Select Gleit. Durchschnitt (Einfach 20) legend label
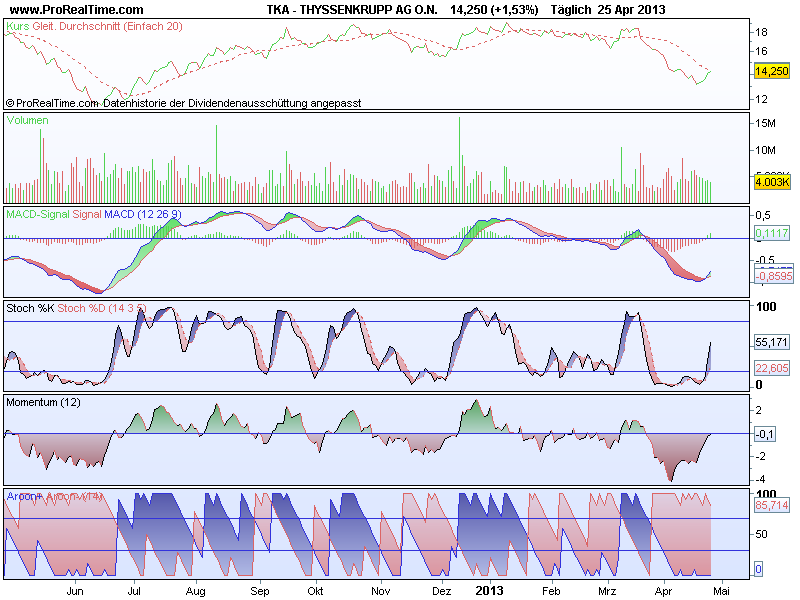800x600 pixels. click(x=107, y=26)
